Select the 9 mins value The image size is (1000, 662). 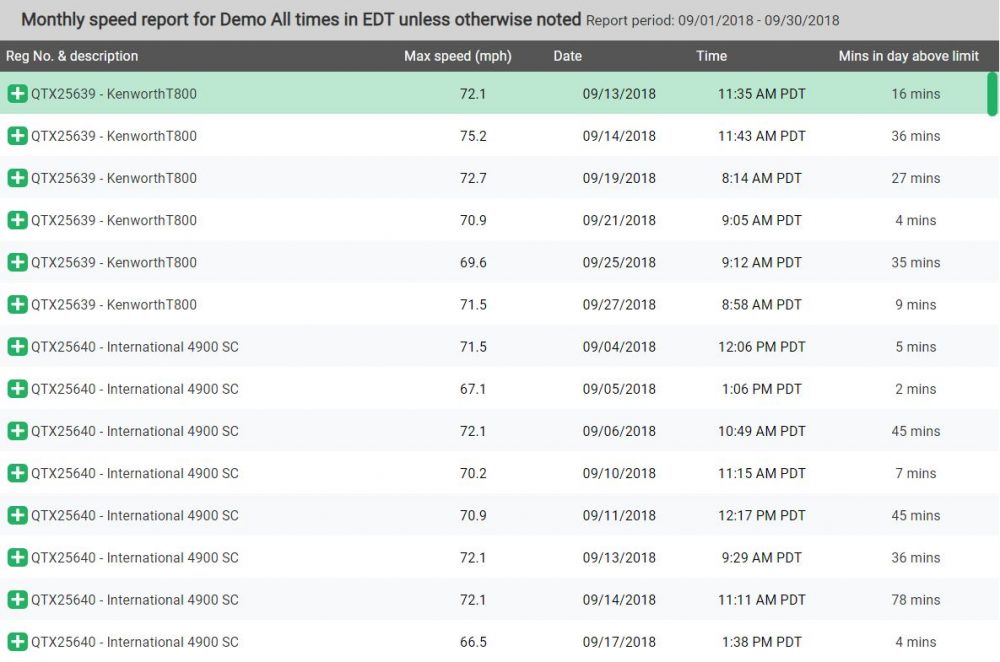[x=916, y=304]
